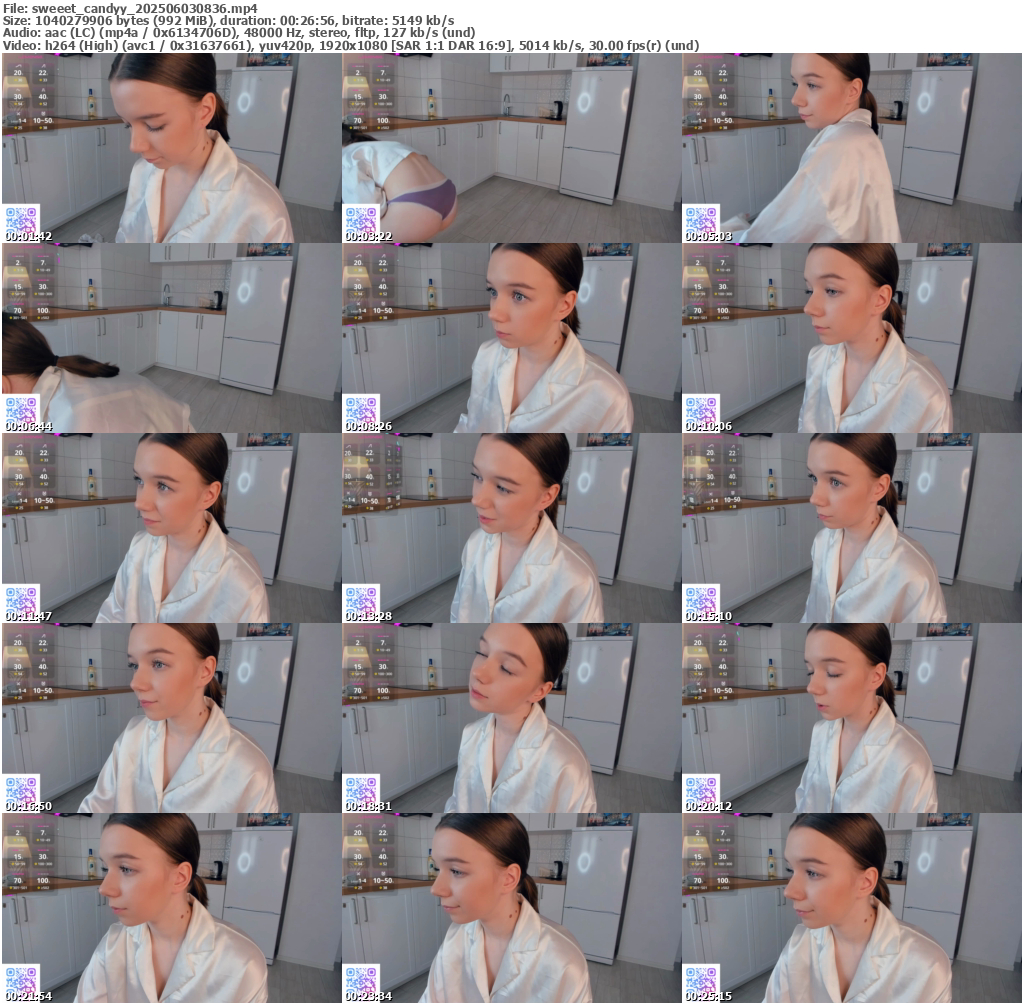Screen dimensions: 1024x1003
Task: Select the thumbnail at timestamp 00:25:15
Action: click(x=852, y=908)
